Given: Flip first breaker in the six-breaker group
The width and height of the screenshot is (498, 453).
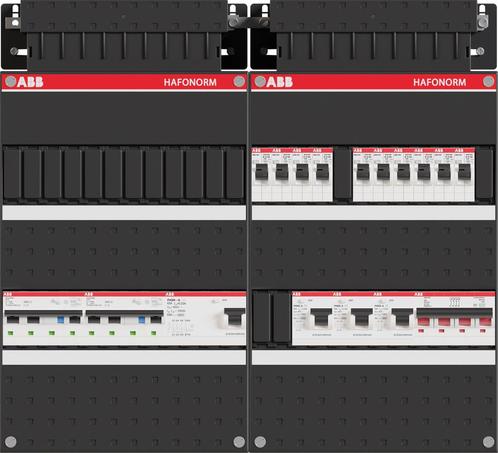Looking at the screenshot, I should 363,172.
